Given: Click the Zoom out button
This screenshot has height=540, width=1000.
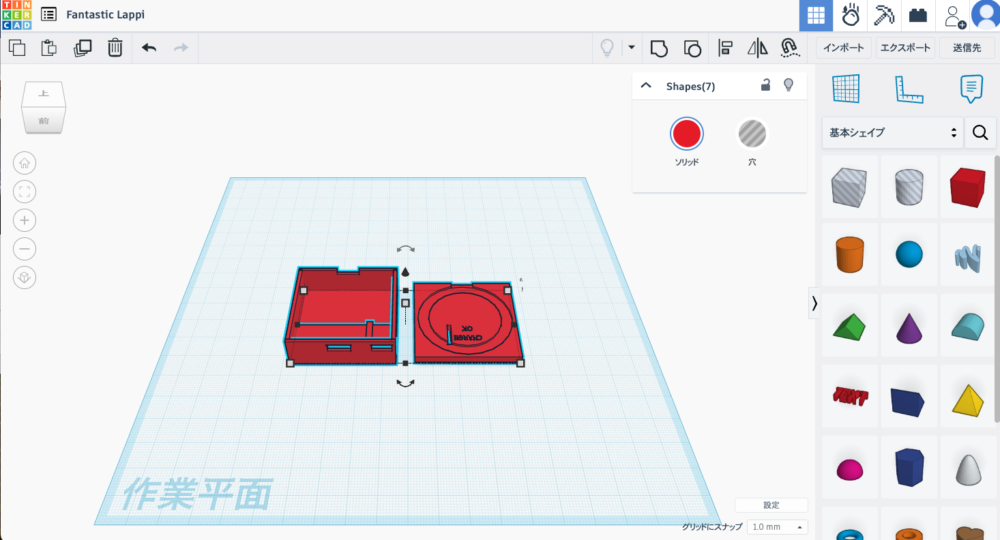Looking at the screenshot, I should tap(24, 249).
